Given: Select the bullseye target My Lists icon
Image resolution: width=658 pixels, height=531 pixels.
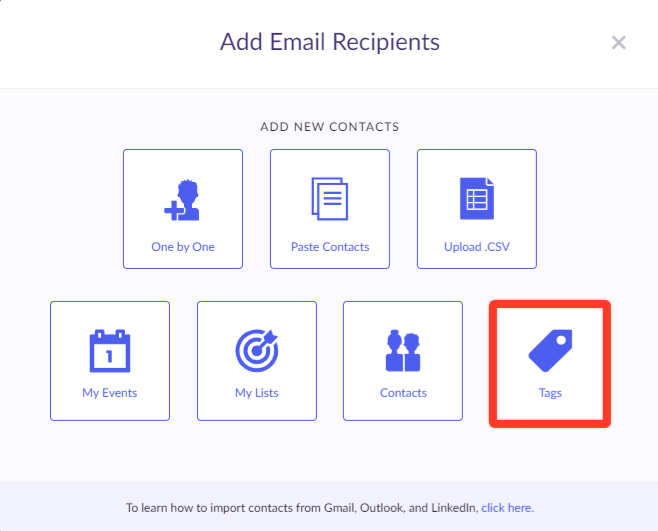Looking at the screenshot, I should [x=257, y=351].
